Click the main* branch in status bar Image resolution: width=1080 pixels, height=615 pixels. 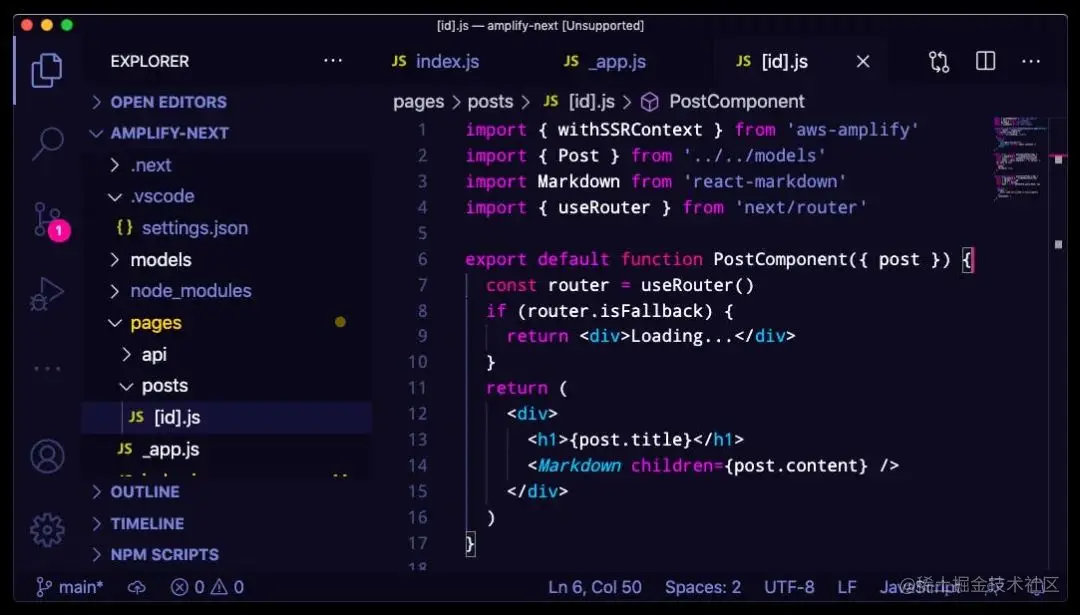tap(70, 587)
